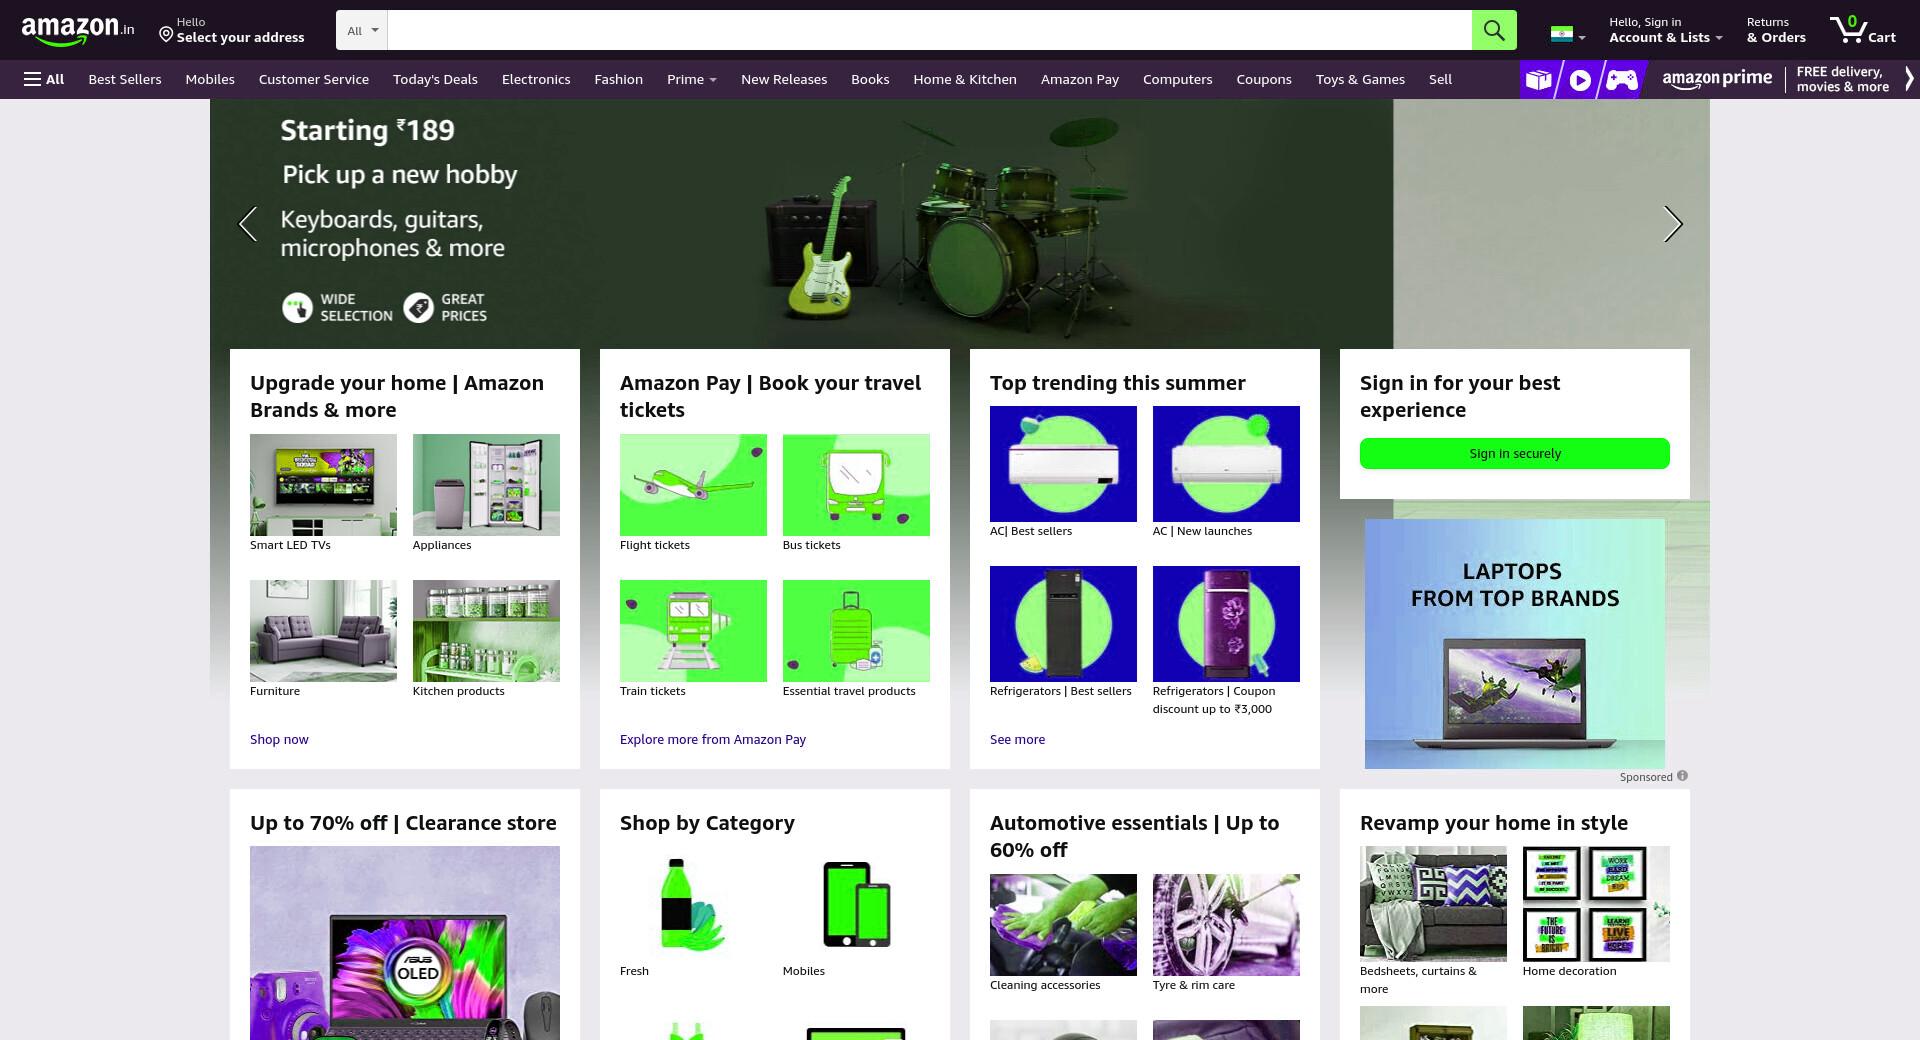
Task: Open Train tickets tile image
Action: (693, 631)
